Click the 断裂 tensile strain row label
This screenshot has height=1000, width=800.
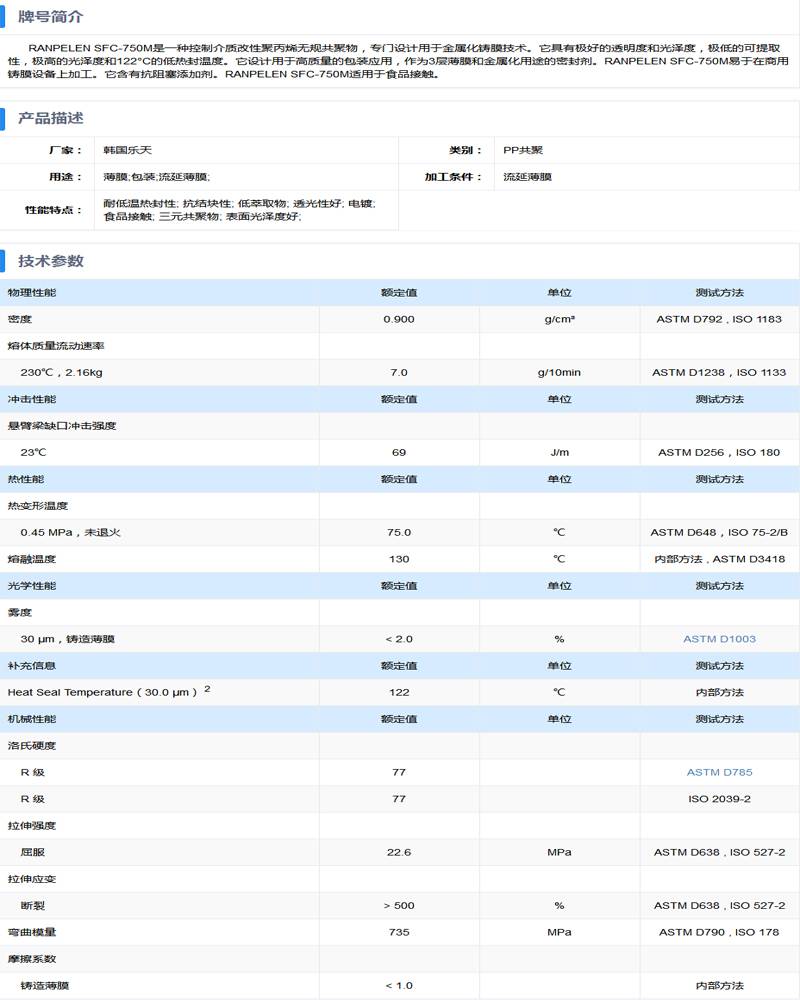pos(33,906)
